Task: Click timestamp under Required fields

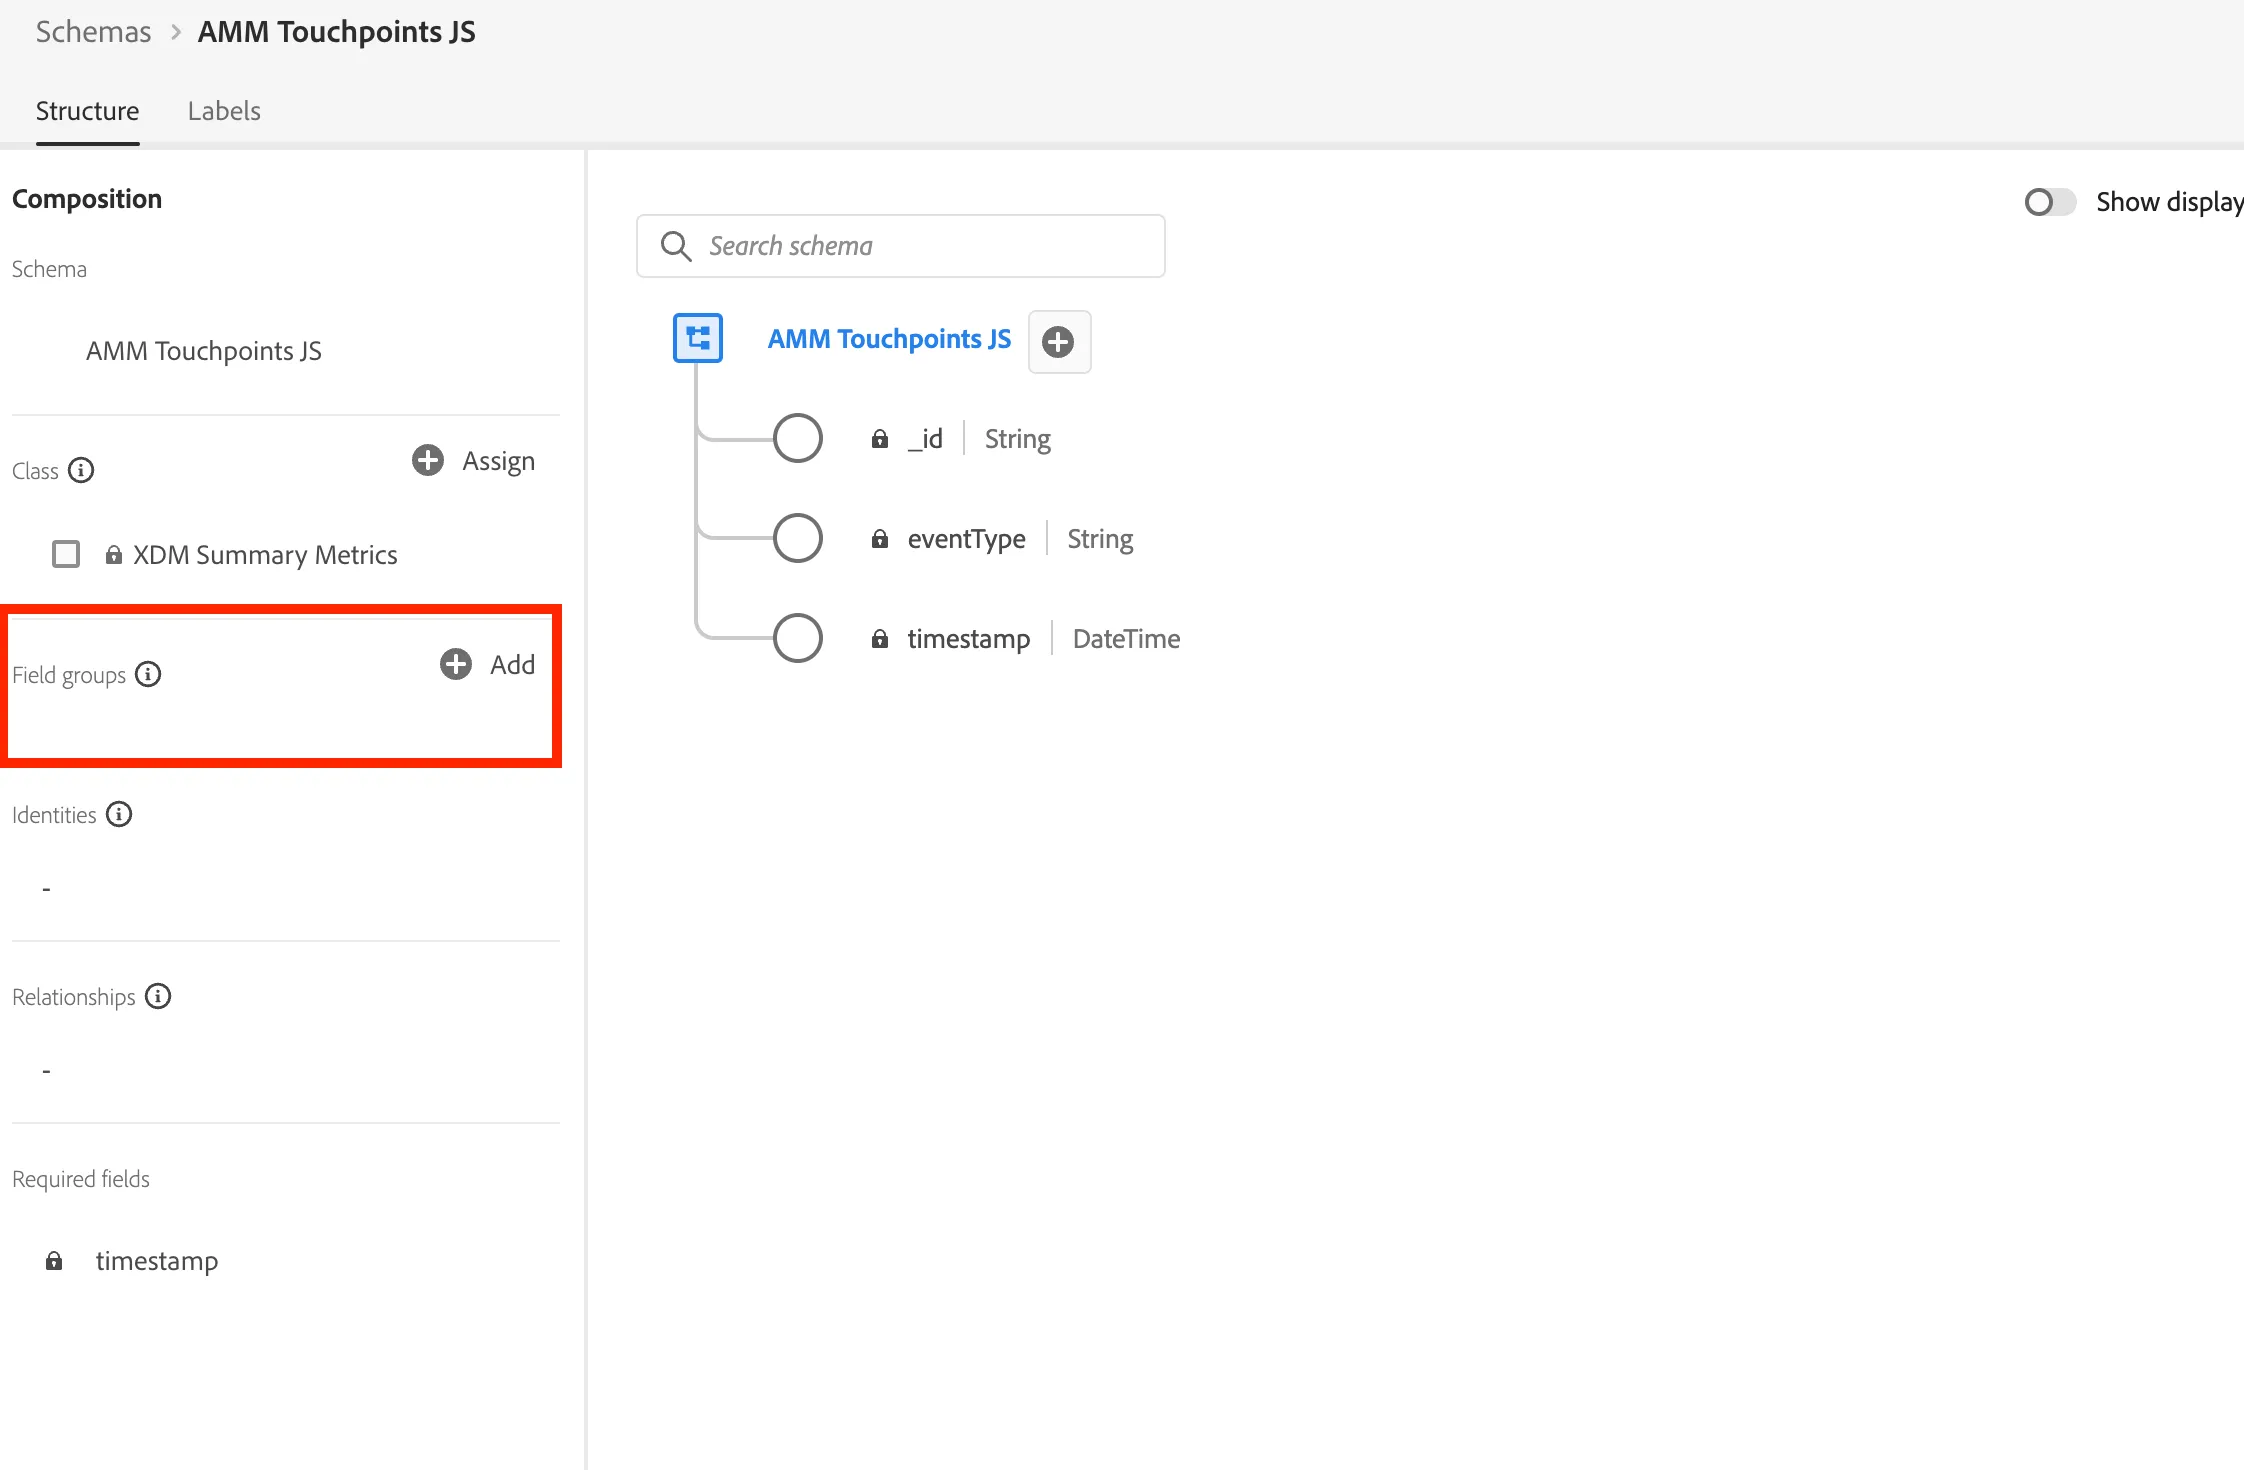Action: pyautogui.click(x=157, y=1261)
